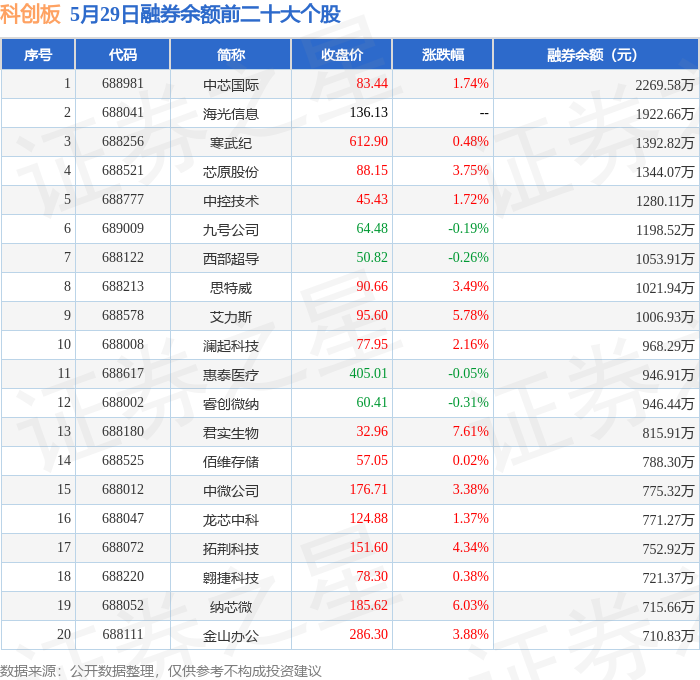Click the data source footnote text
The height and width of the screenshot is (680, 700).
161,671
